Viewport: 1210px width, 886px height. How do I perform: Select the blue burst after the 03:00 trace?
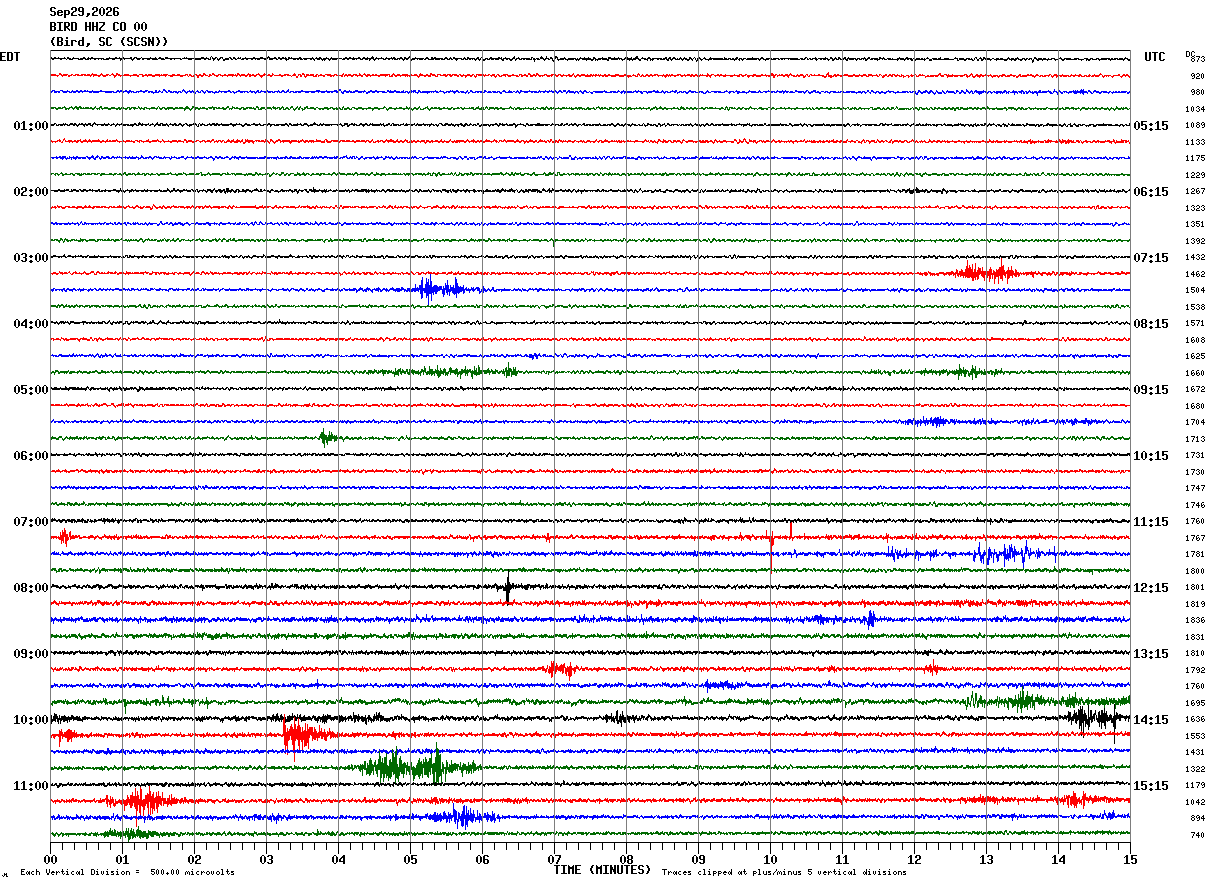click(440, 289)
